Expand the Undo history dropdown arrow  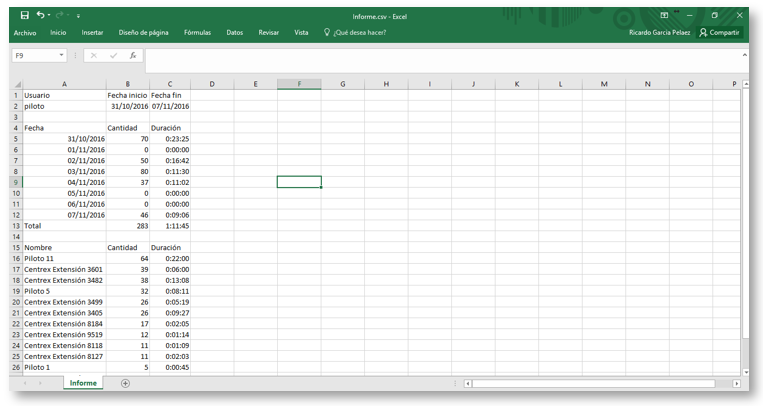(50, 16)
